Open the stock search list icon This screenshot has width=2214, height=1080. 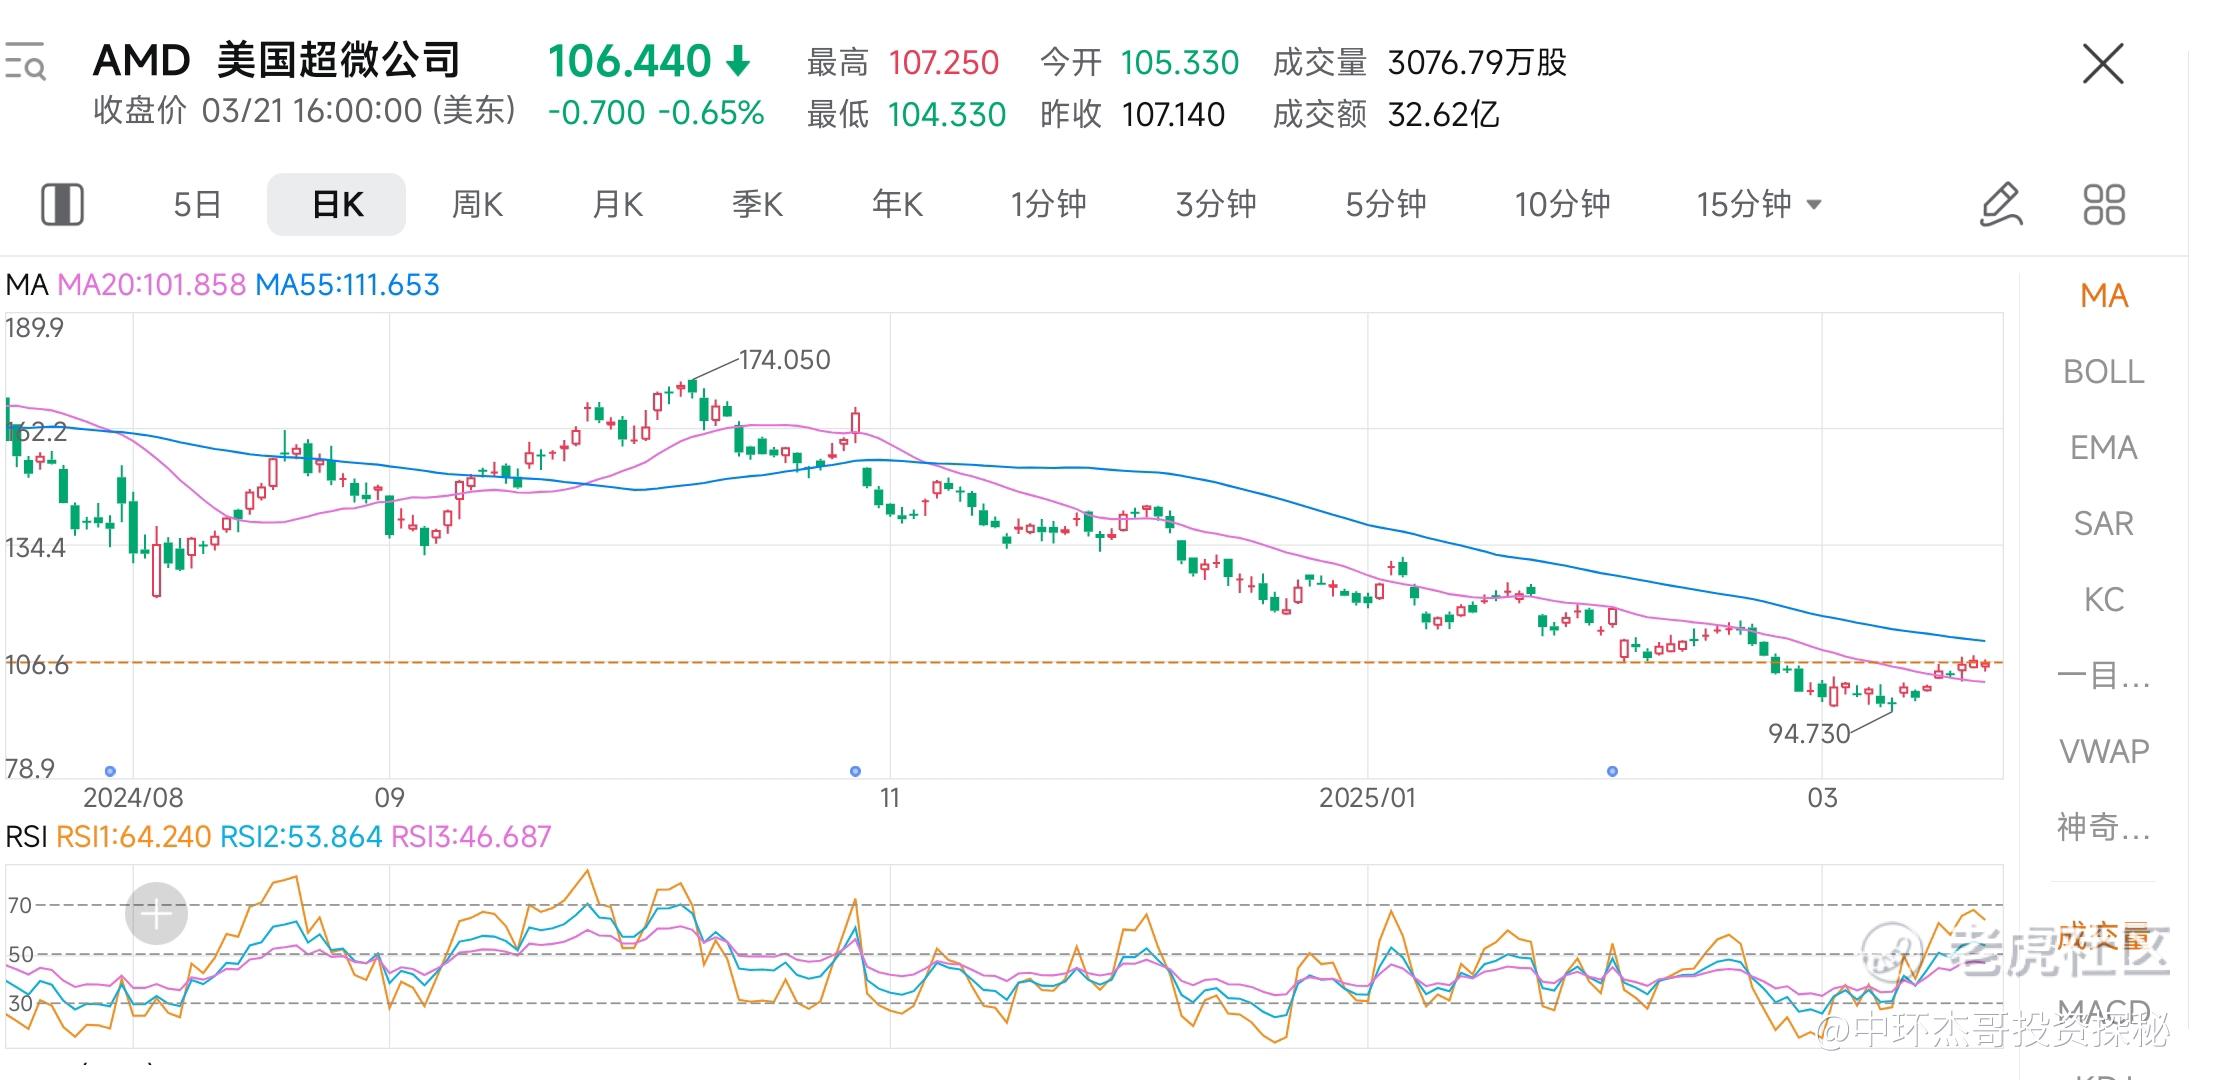click(x=25, y=62)
